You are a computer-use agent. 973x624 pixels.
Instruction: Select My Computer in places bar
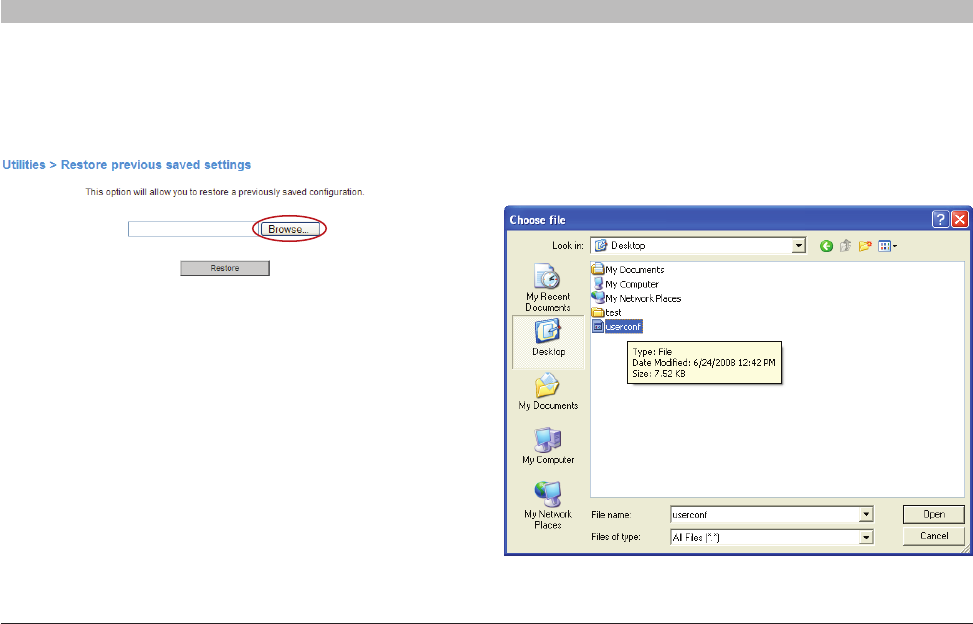click(547, 446)
